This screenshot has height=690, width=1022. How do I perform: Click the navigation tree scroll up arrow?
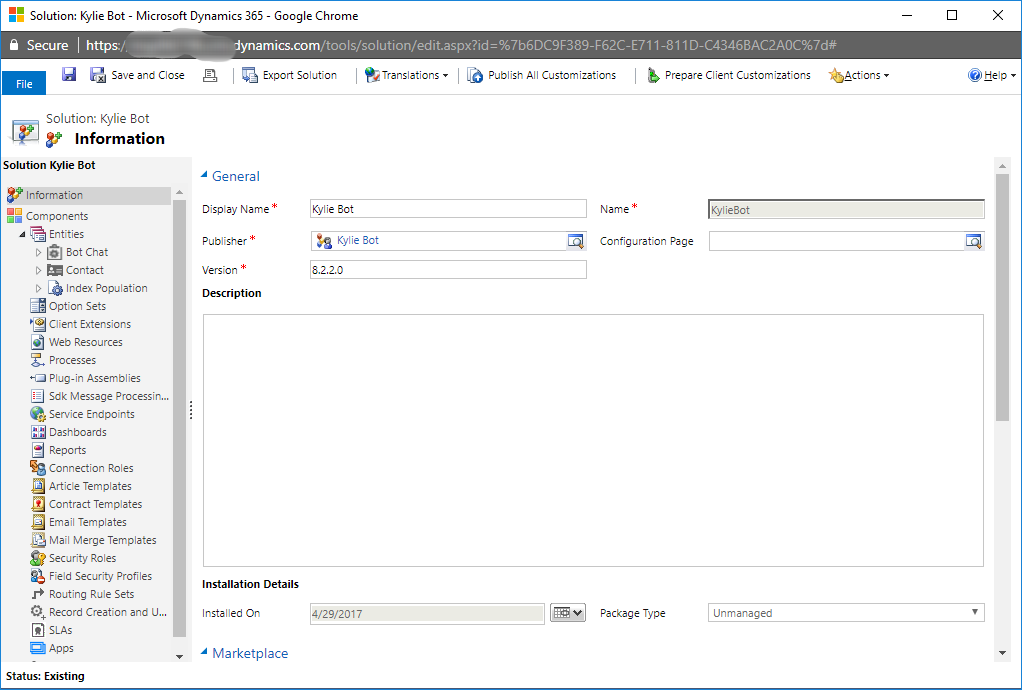click(x=179, y=193)
